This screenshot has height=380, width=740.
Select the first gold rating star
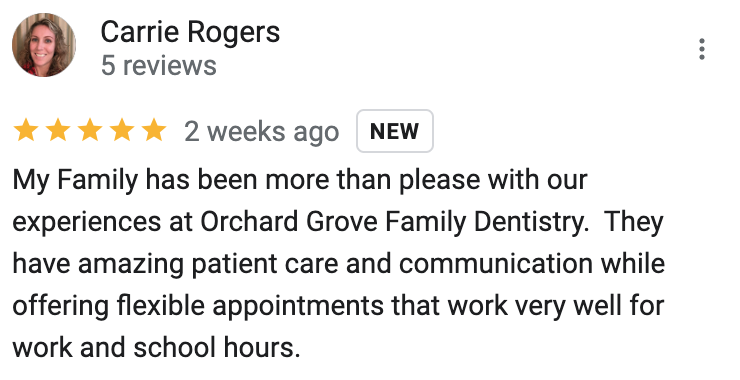coord(26,130)
